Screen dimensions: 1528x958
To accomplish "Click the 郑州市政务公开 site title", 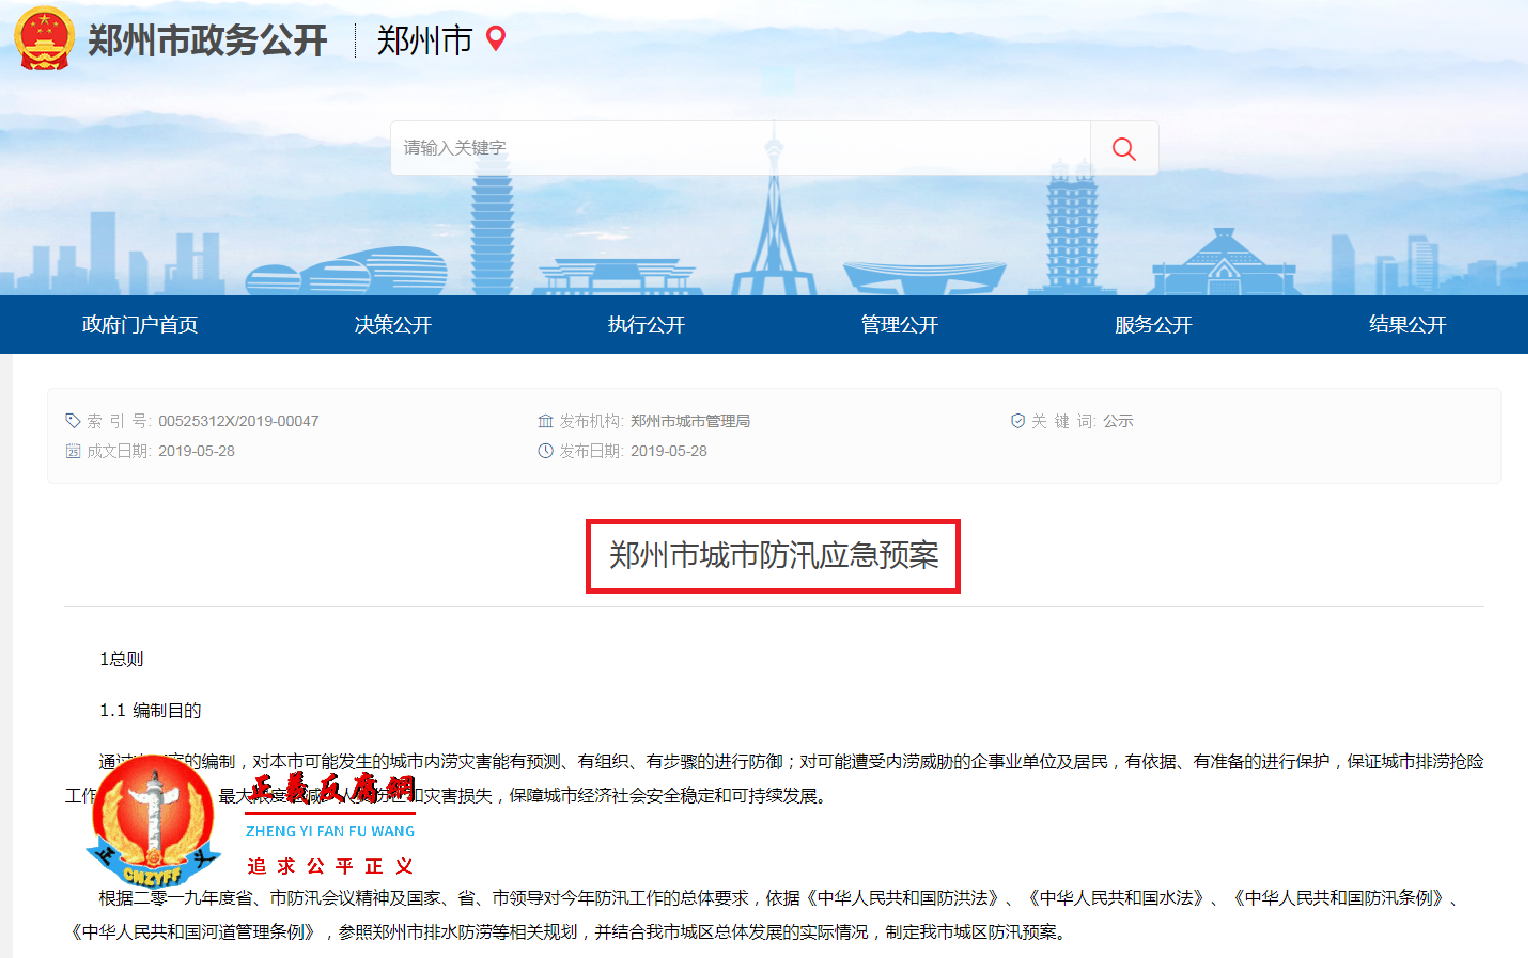I will (205, 38).
